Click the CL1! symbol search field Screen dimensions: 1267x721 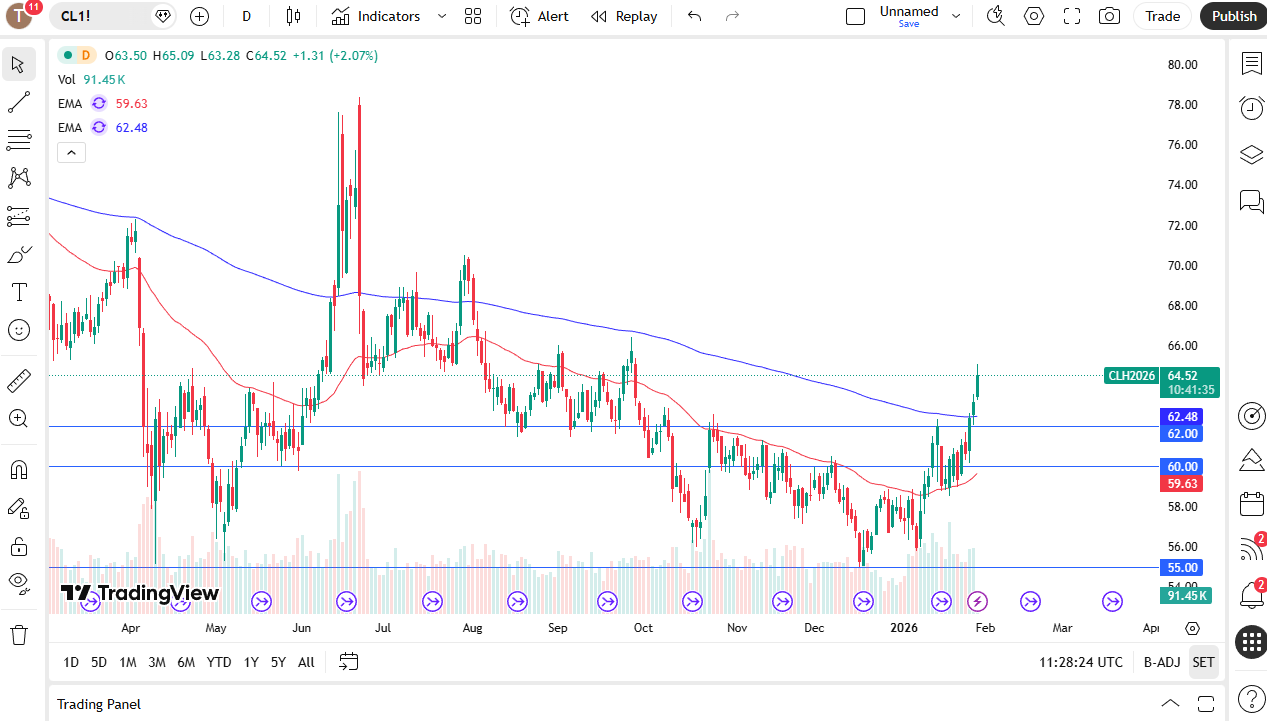click(x=114, y=16)
